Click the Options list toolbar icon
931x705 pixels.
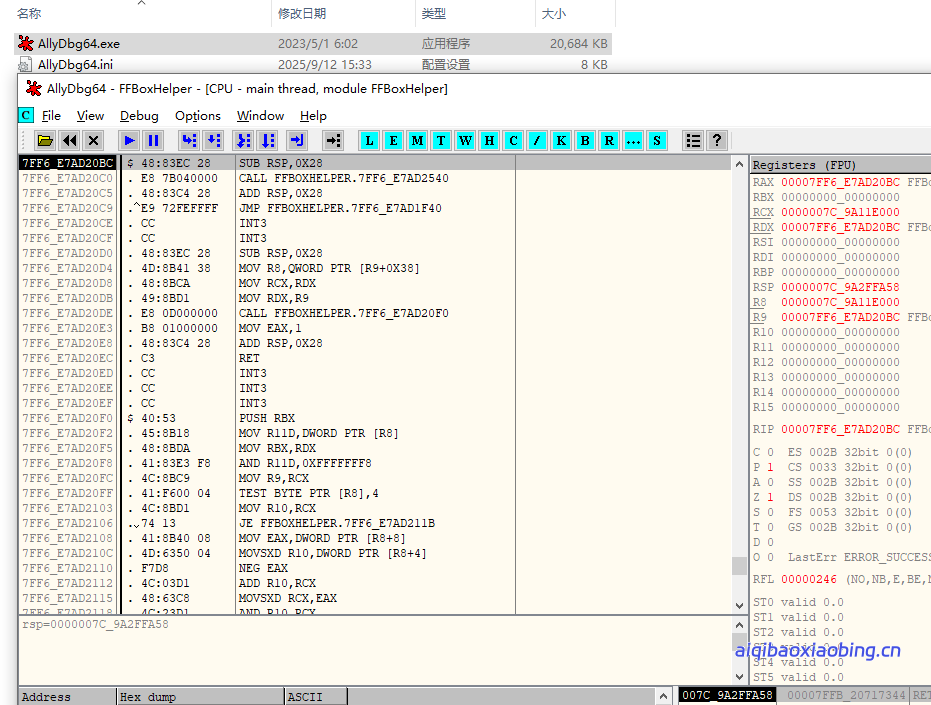tap(693, 141)
